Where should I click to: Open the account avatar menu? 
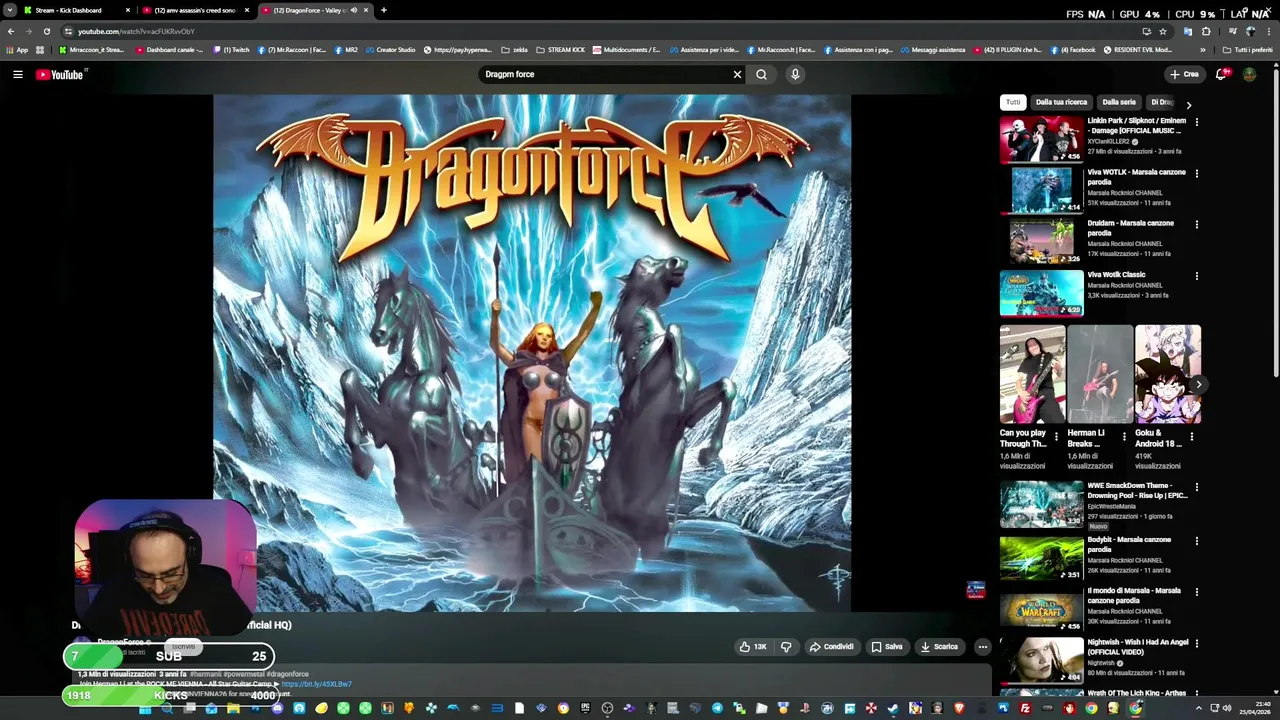(x=1249, y=74)
